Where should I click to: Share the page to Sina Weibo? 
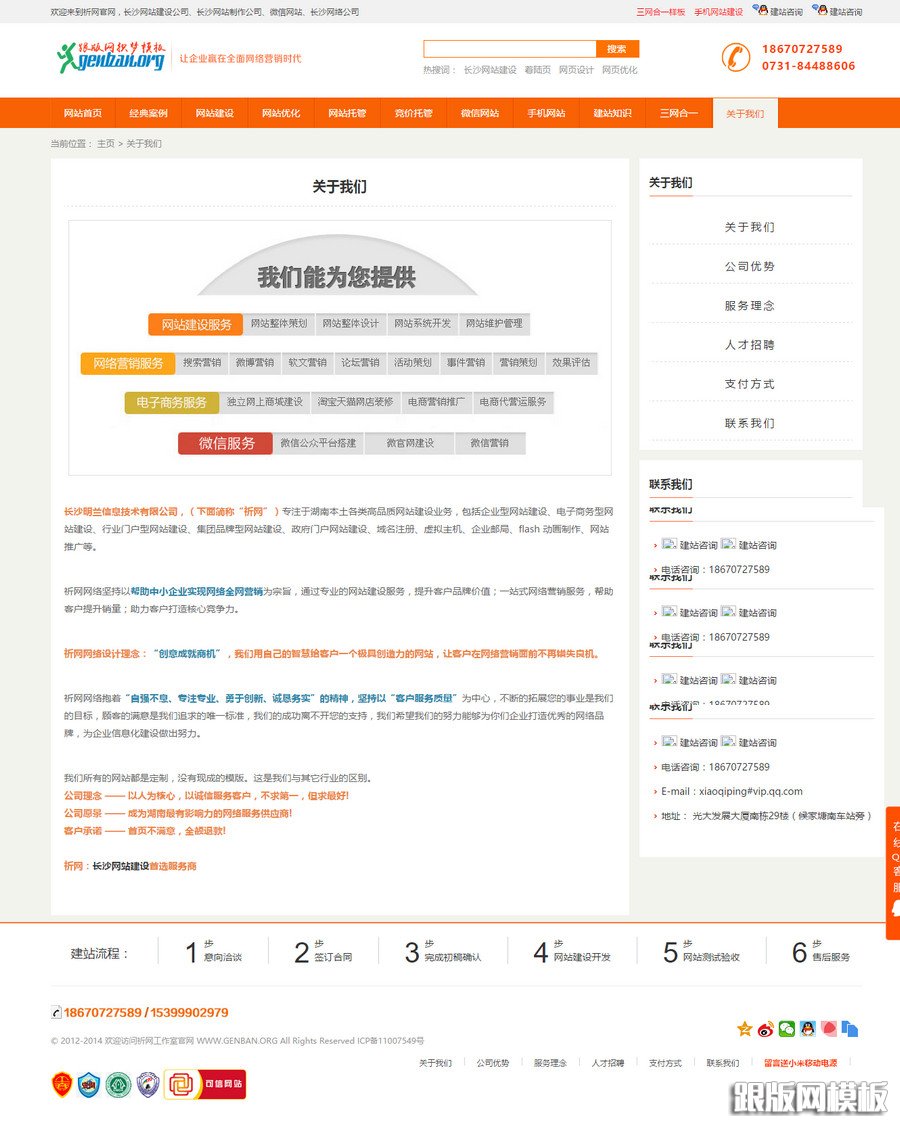pos(763,1028)
